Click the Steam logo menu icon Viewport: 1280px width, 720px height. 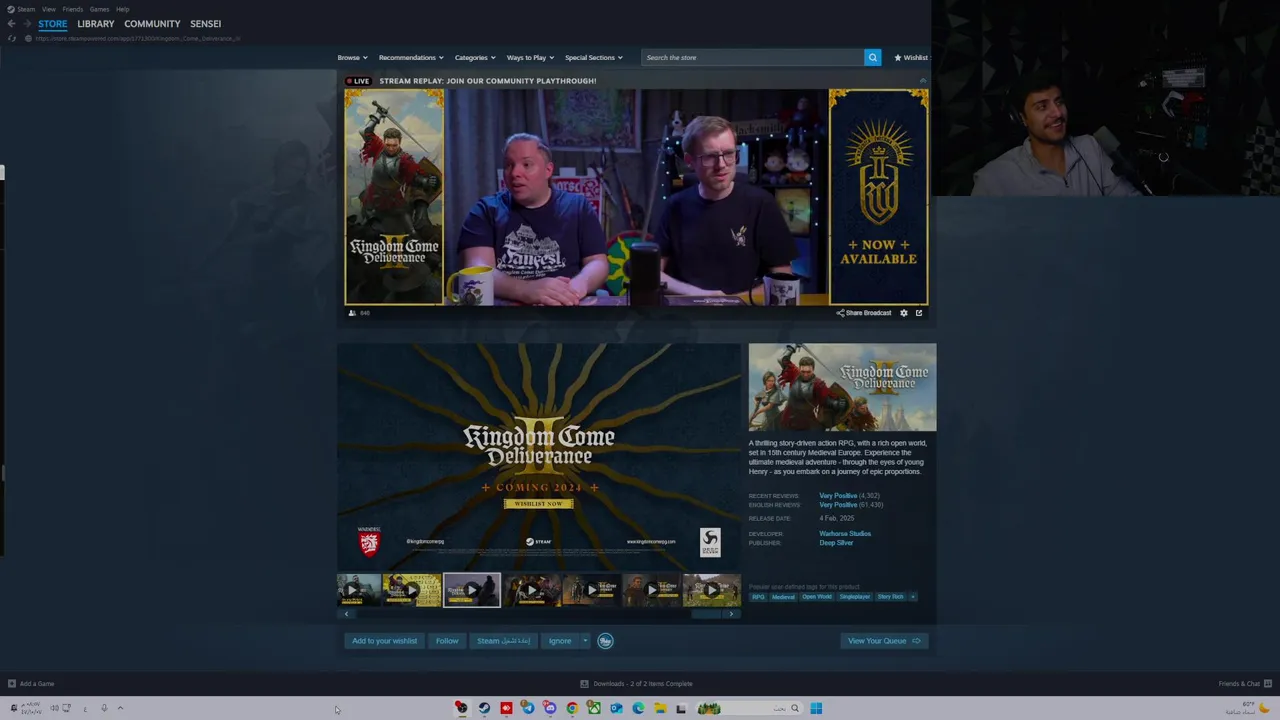[x=11, y=9]
